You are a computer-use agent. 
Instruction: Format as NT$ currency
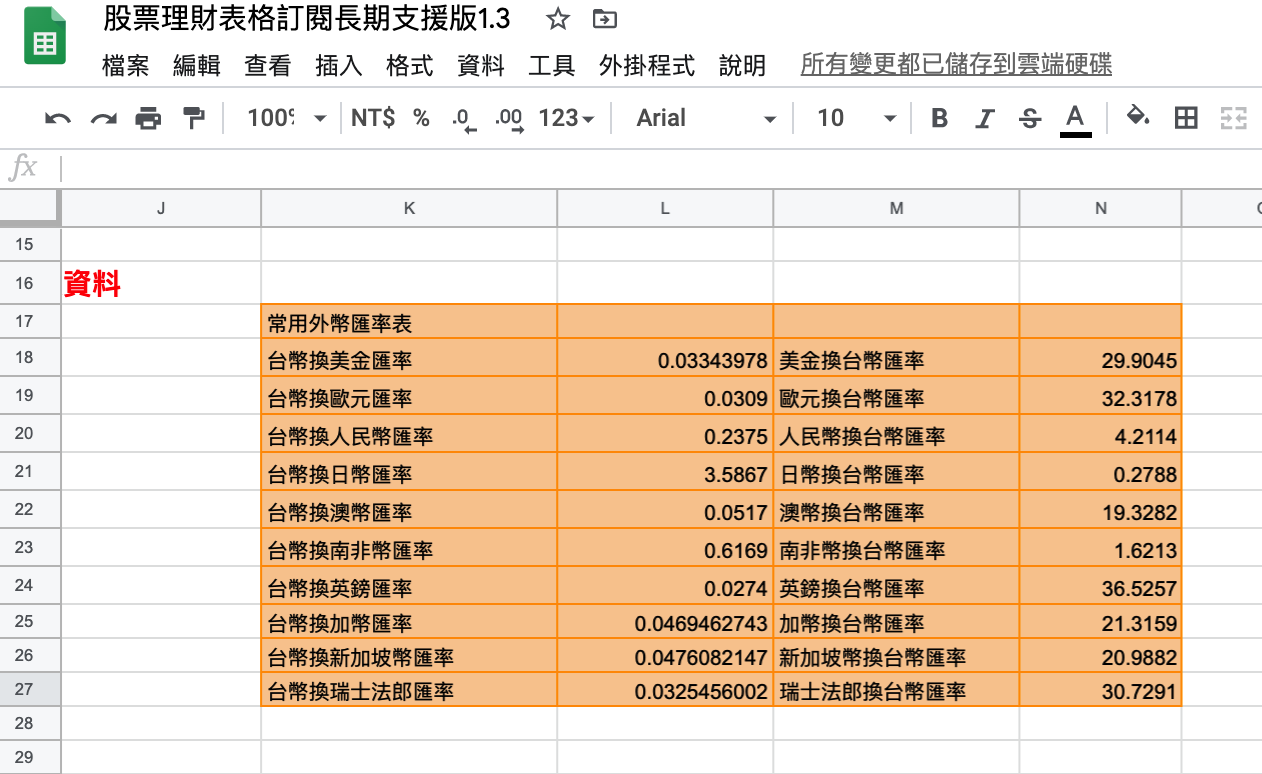coord(373,118)
